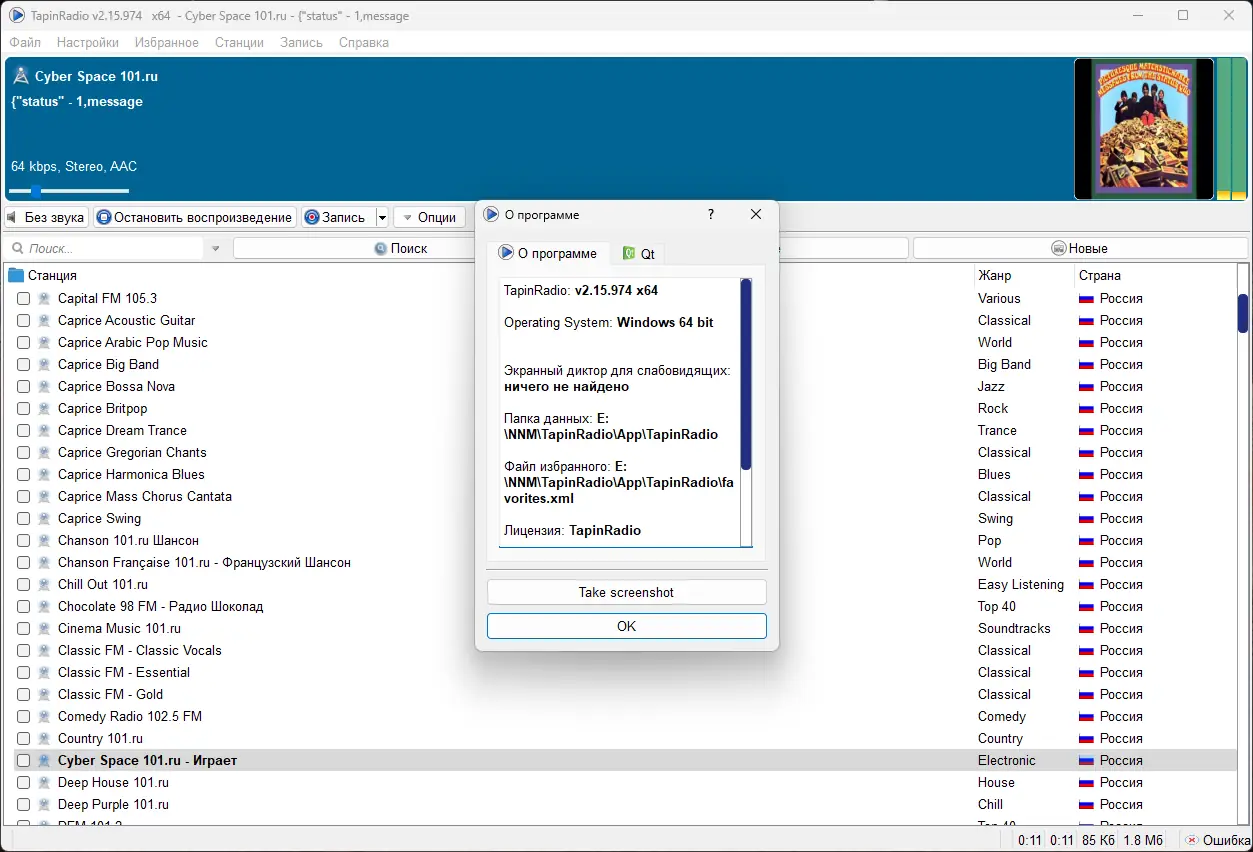
Task: Select Chanson Française 101.ru station row
Action: pos(204,562)
